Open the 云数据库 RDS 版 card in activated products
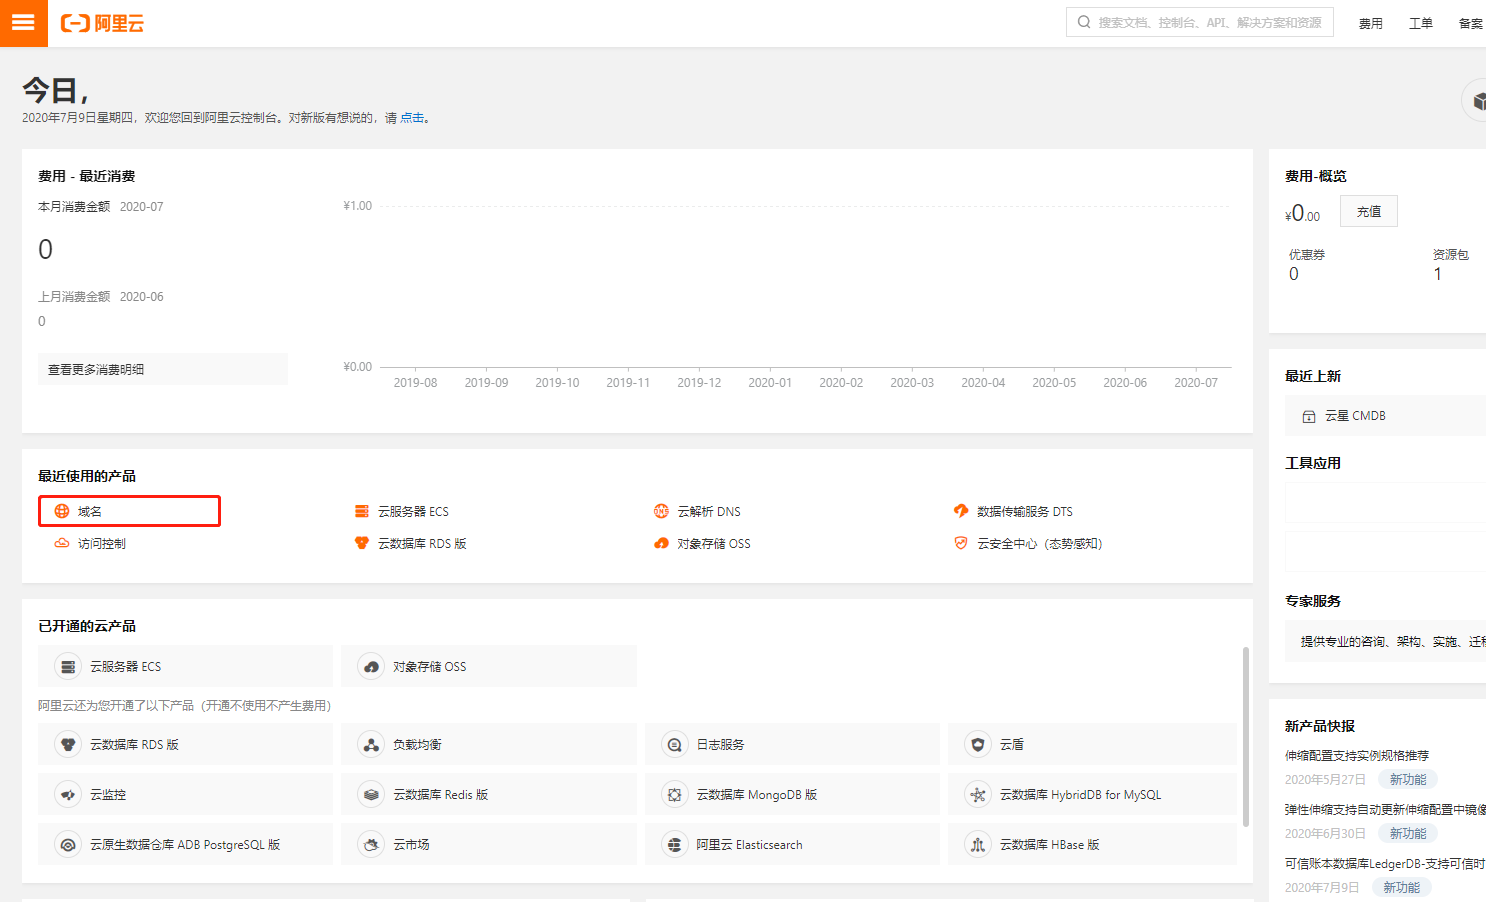 (185, 744)
